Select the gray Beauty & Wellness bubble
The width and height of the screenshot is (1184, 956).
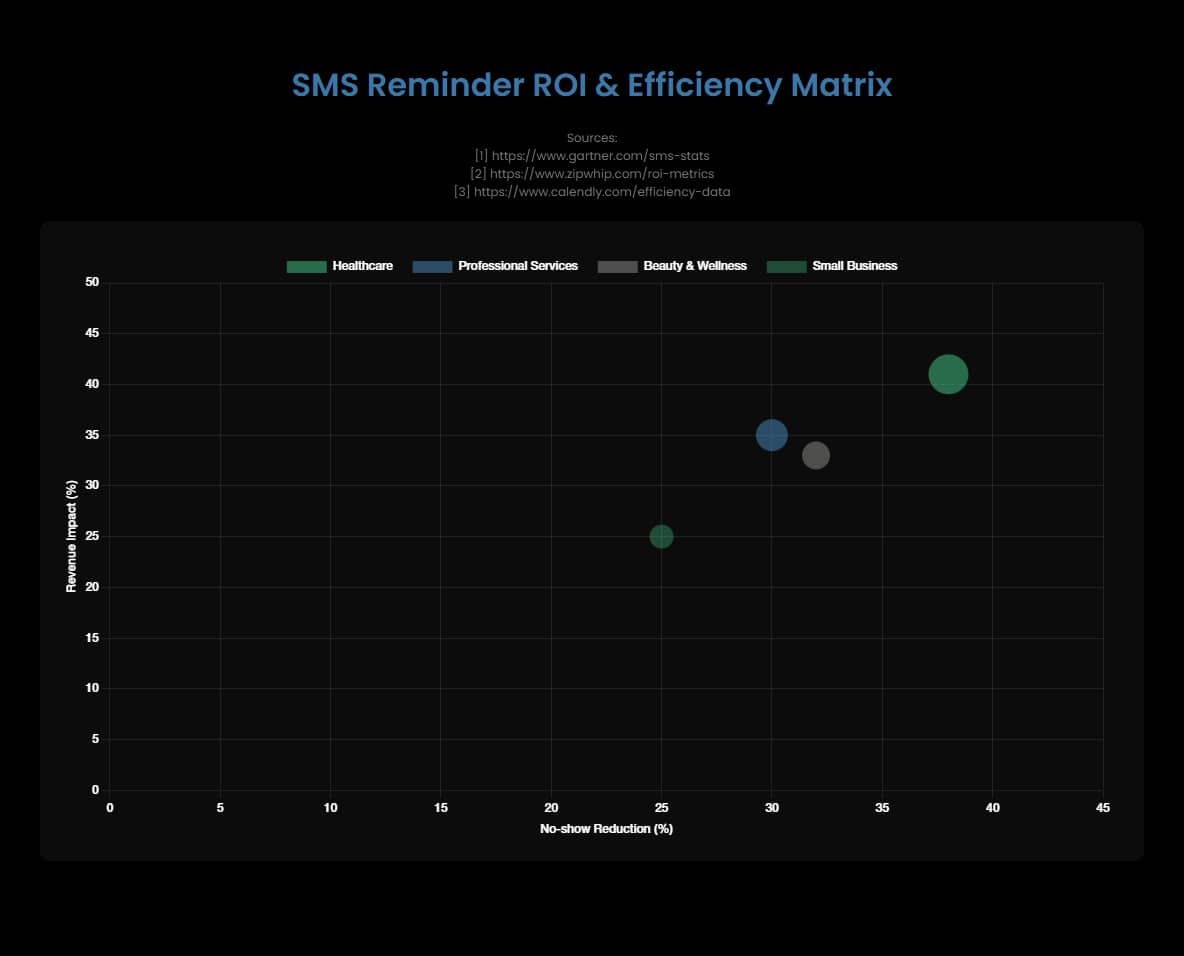click(817, 456)
